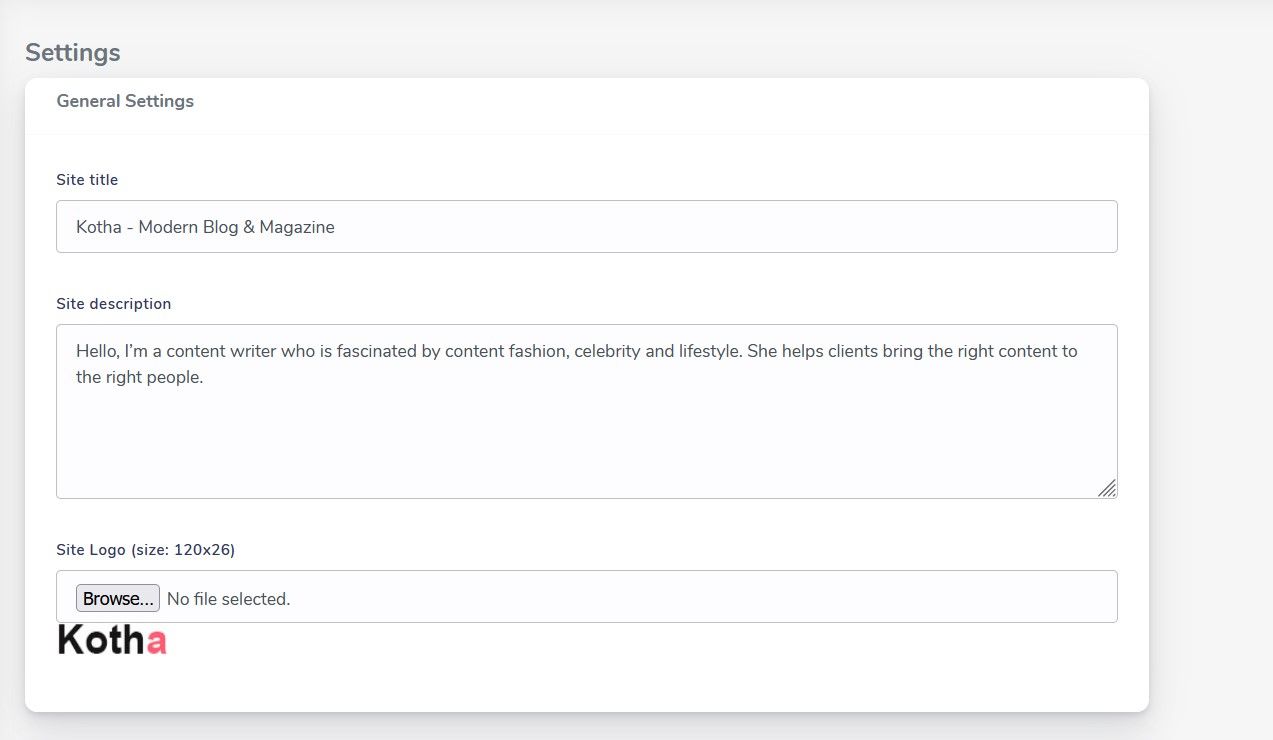The height and width of the screenshot is (740, 1273).
Task: Click the ampersand in the site title
Action: click(x=247, y=227)
